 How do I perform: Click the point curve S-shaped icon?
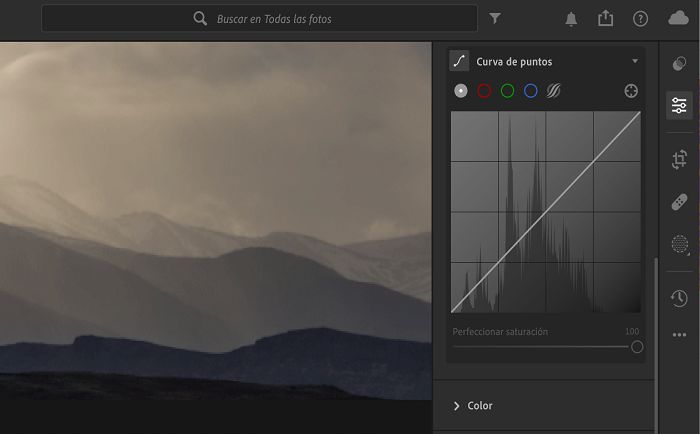459,61
